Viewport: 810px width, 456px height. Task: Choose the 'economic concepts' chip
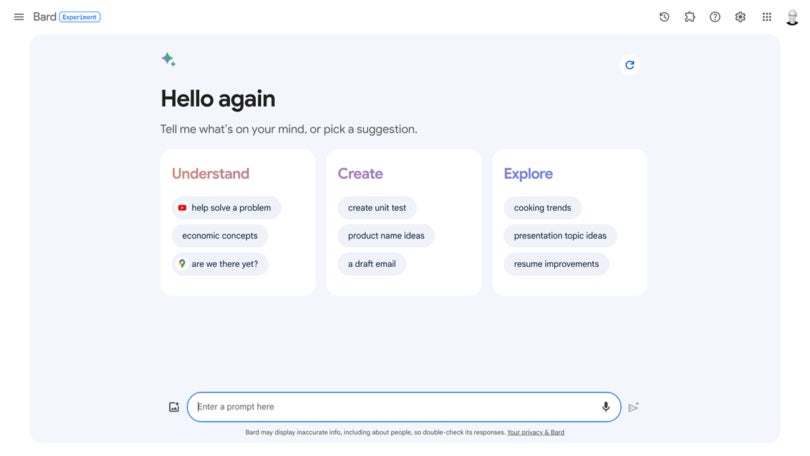pyautogui.click(x=220, y=235)
